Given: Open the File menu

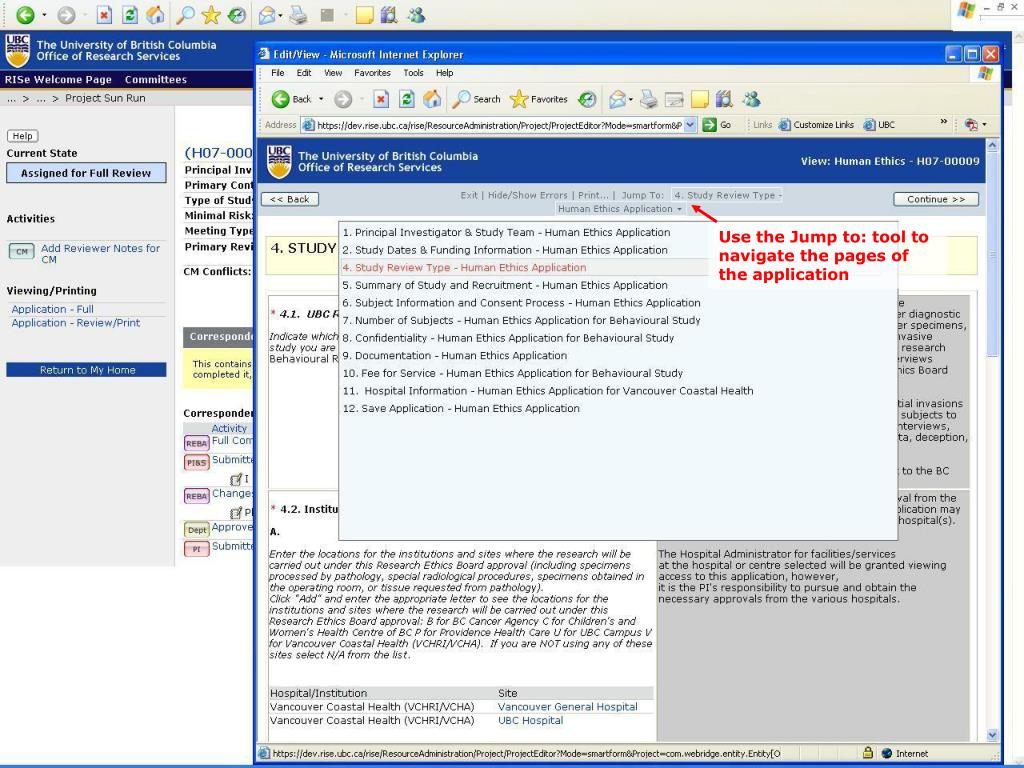Looking at the screenshot, I should point(278,73).
